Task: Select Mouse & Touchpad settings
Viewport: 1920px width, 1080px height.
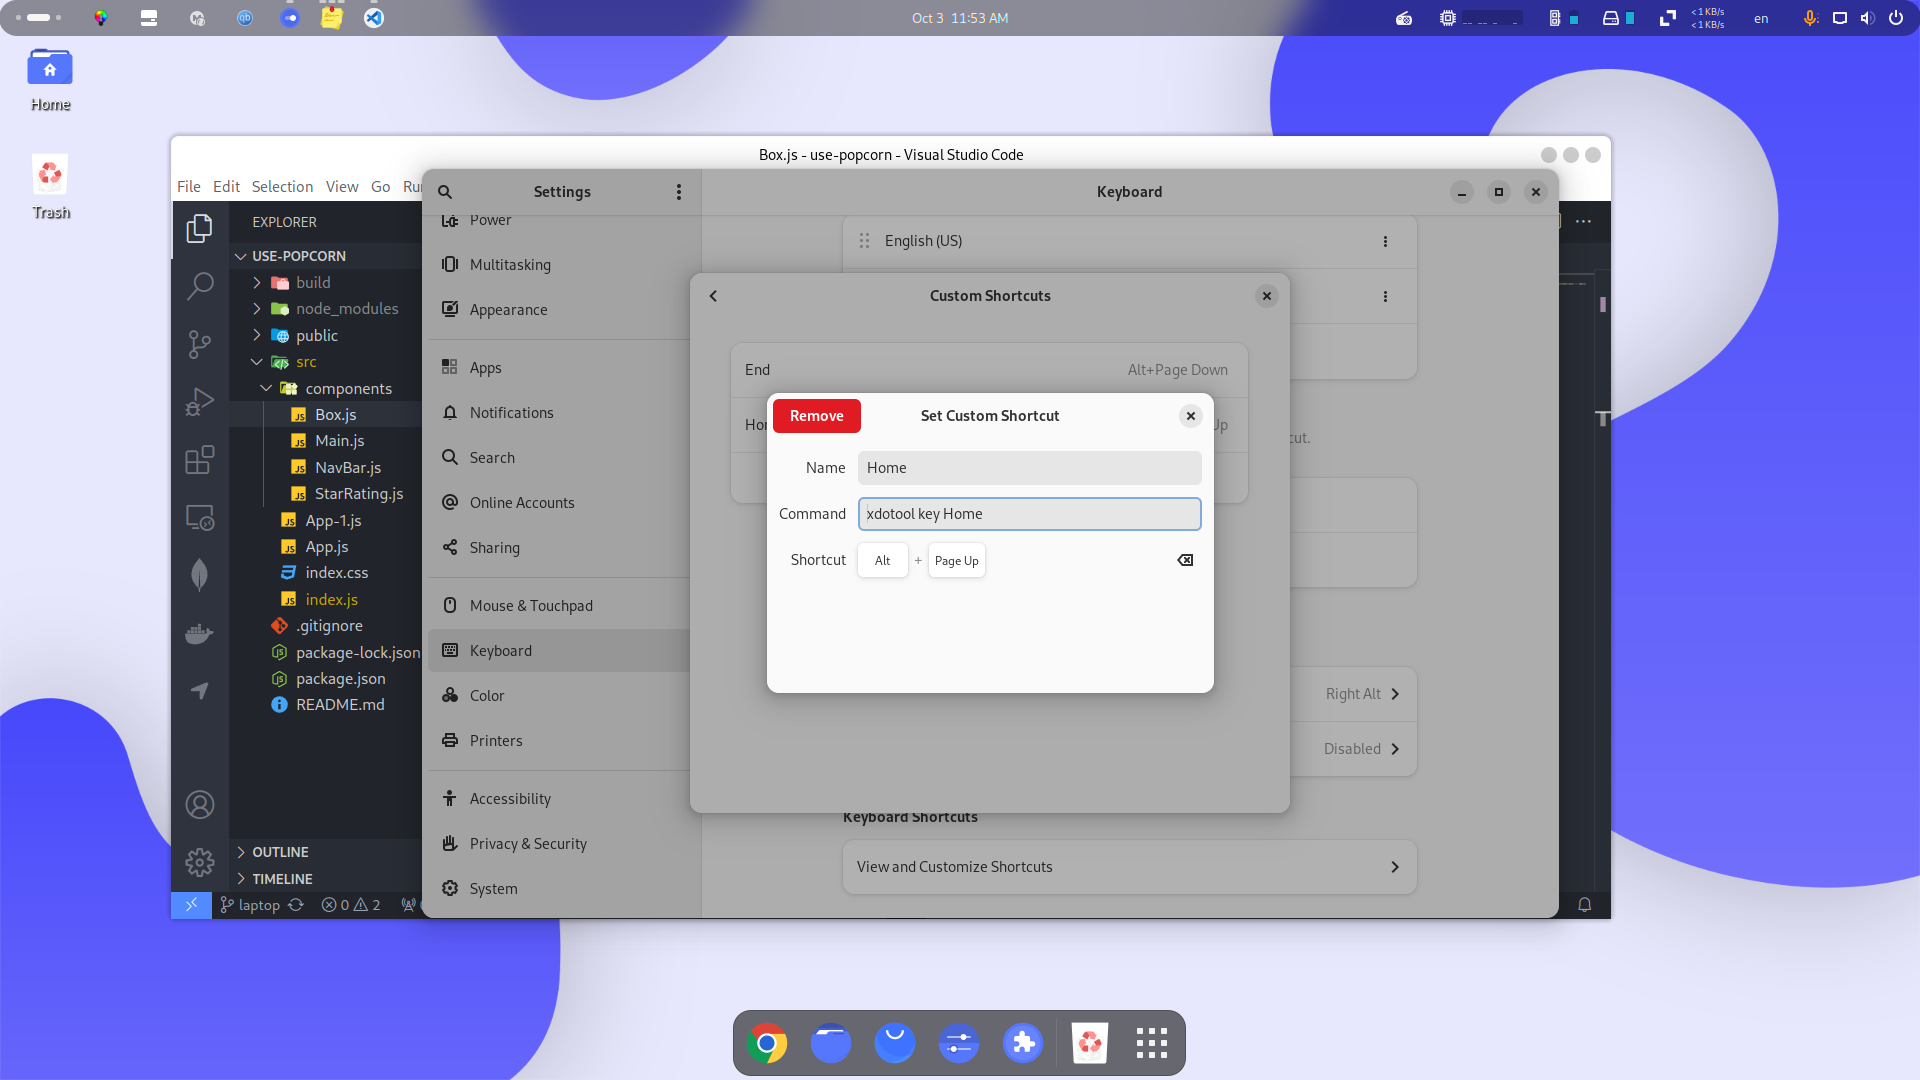Action: click(x=530, y=606)
